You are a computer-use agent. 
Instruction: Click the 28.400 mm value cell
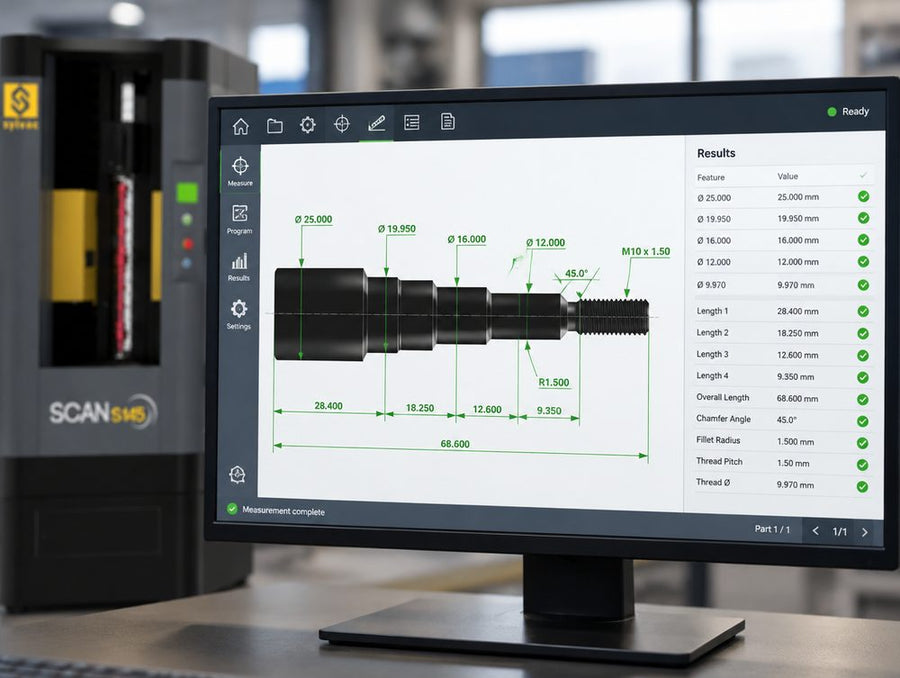(x=798, y=311)
